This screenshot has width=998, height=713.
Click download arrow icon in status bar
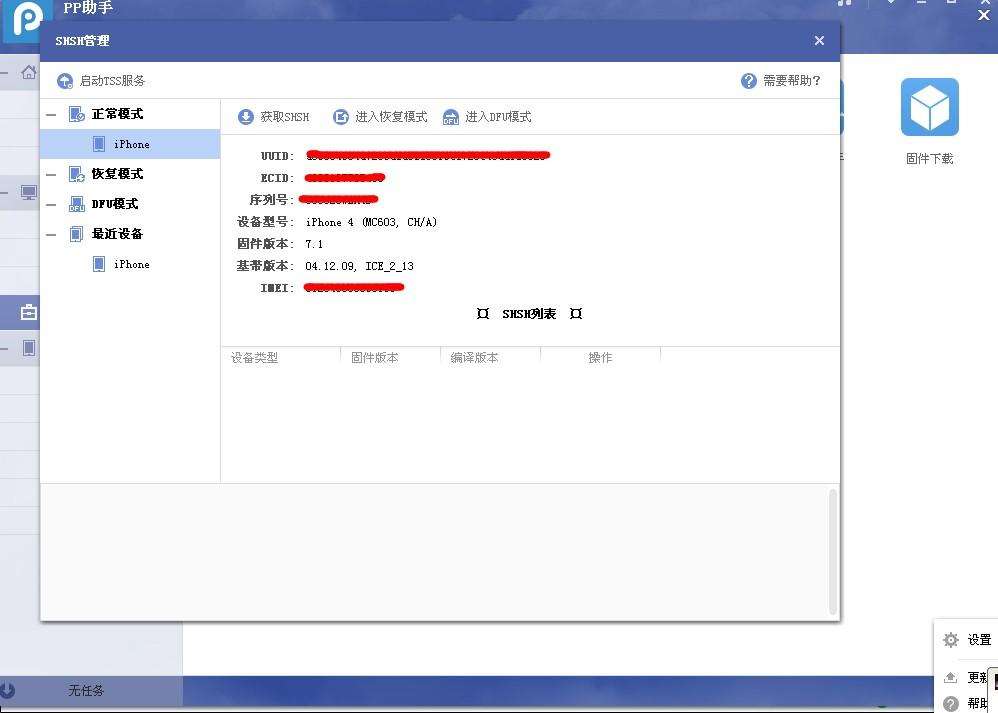[7, 690]
